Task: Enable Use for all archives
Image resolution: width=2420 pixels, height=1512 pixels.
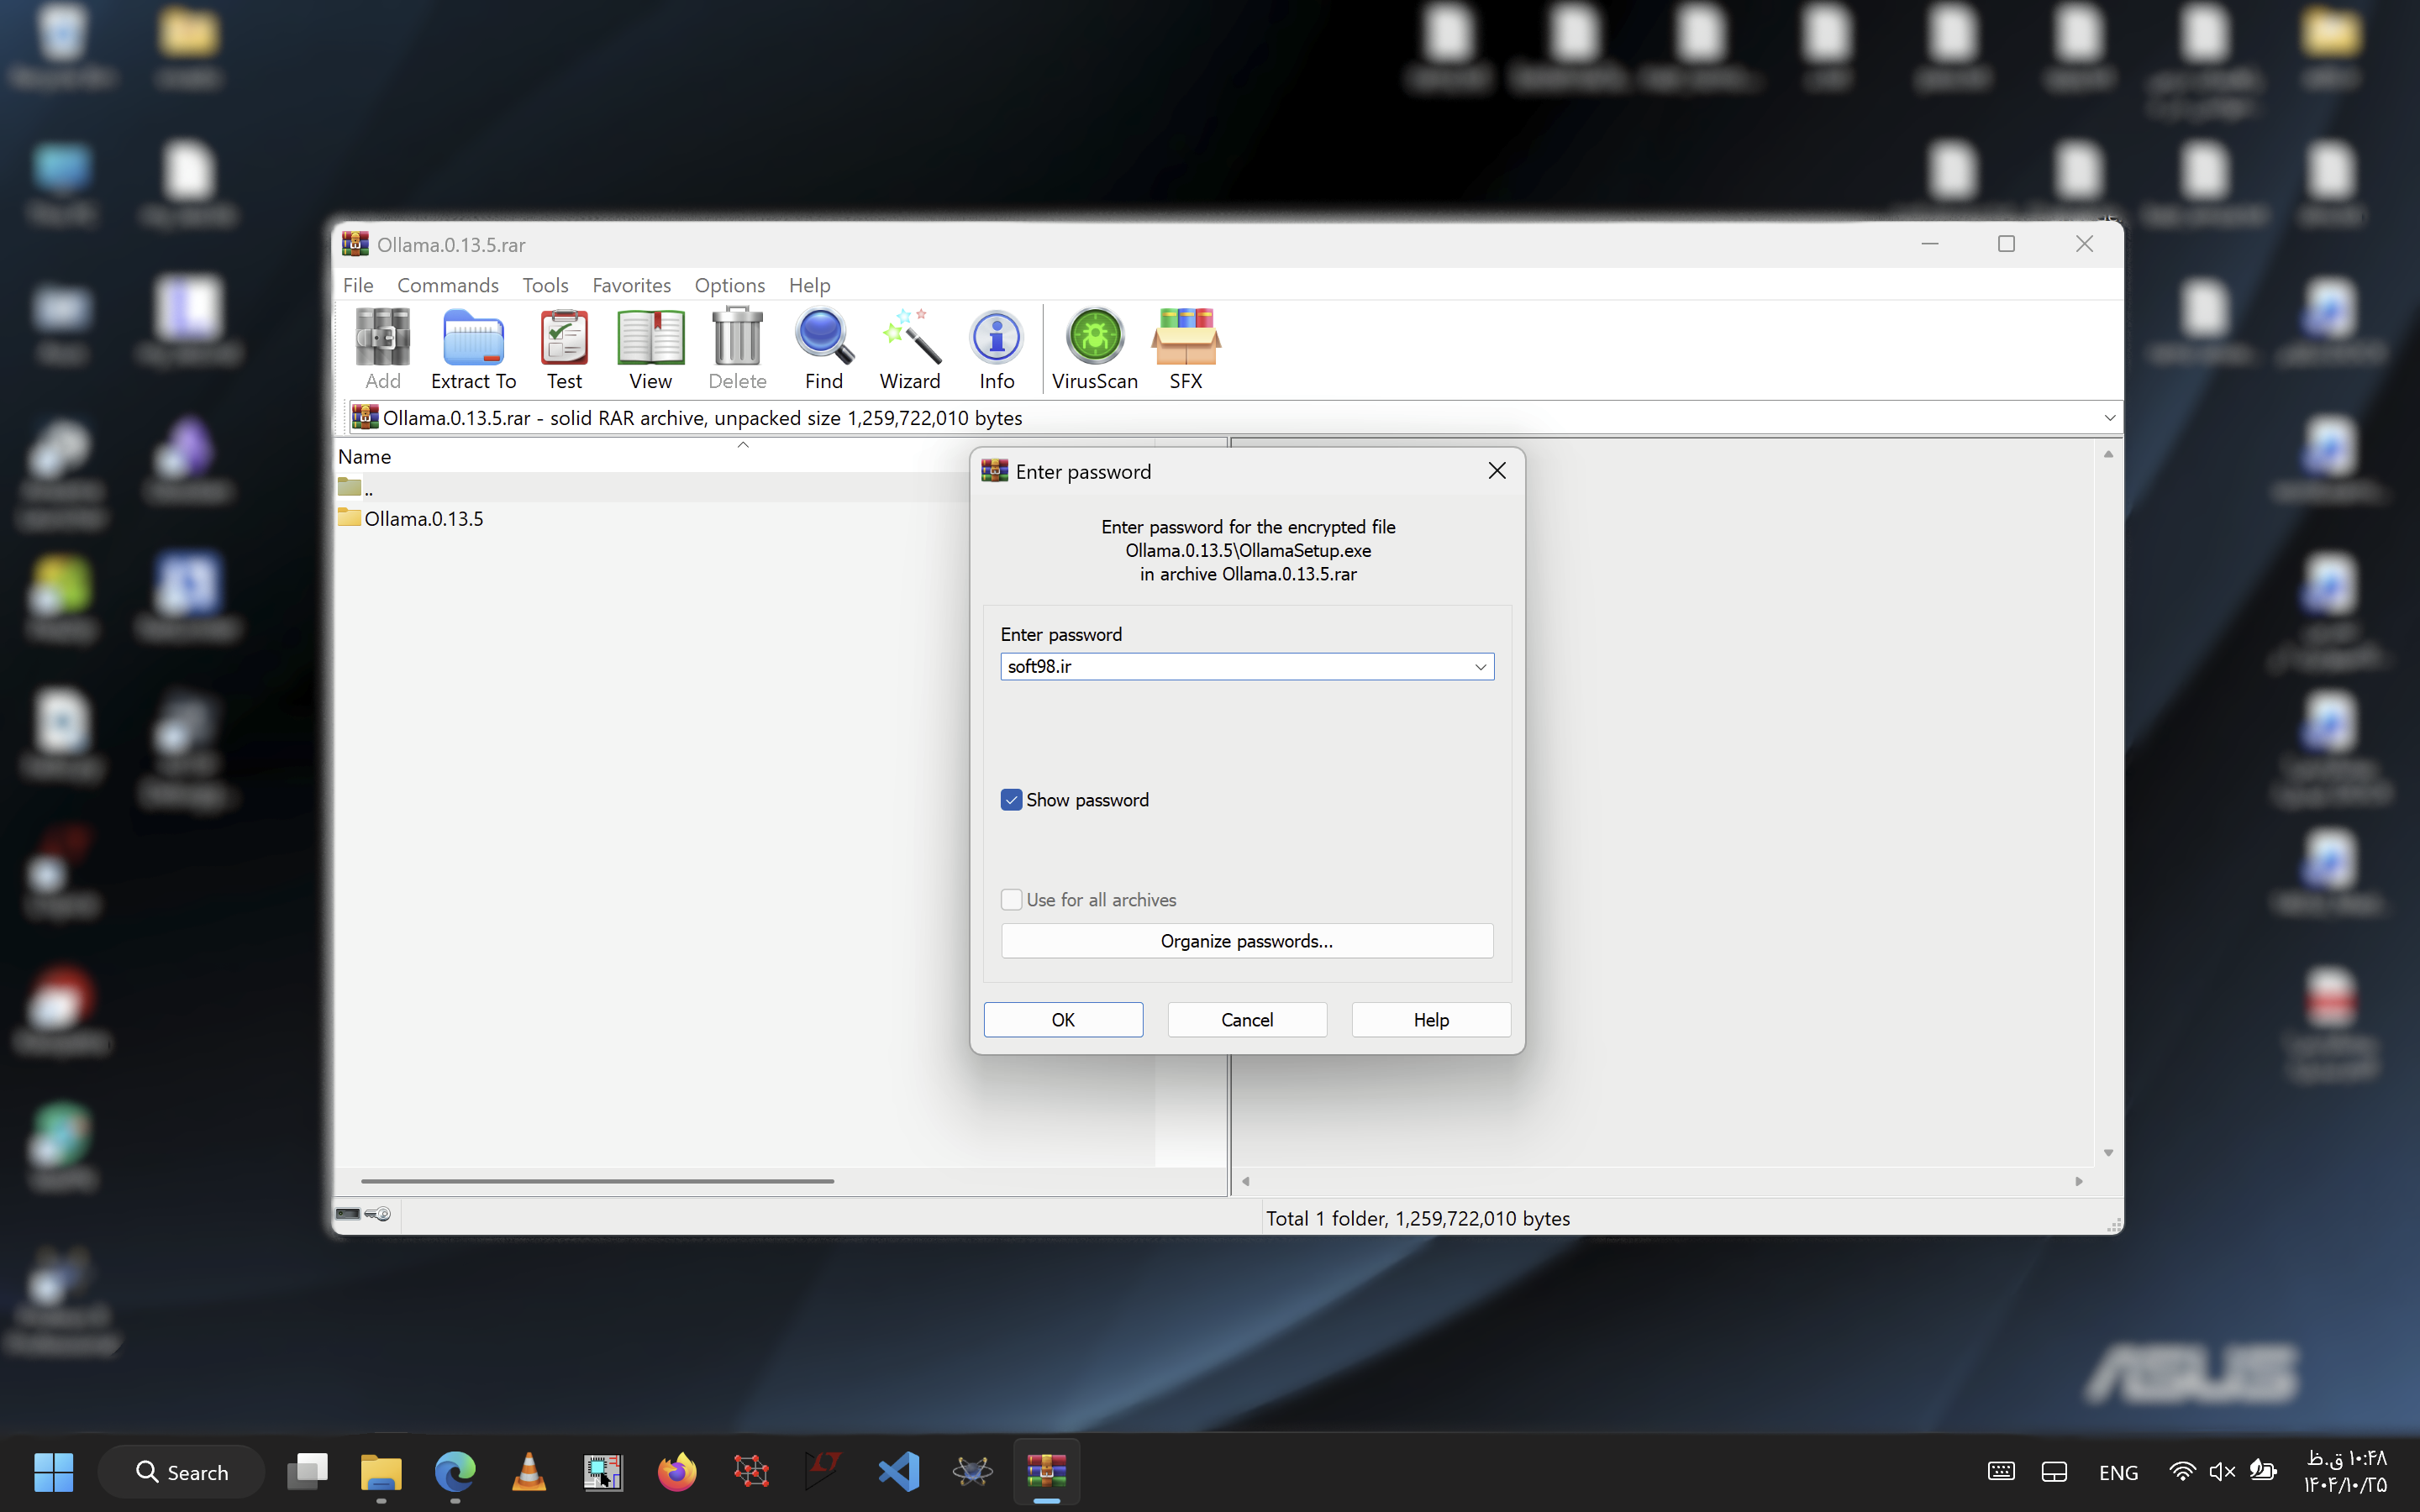Action: tap(1012, 899)
